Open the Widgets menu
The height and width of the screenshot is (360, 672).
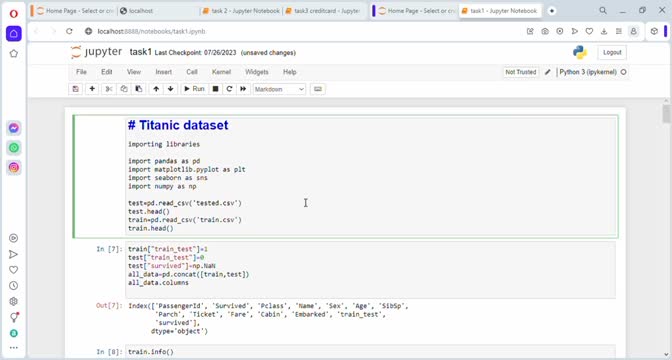(x=257, y=72)
